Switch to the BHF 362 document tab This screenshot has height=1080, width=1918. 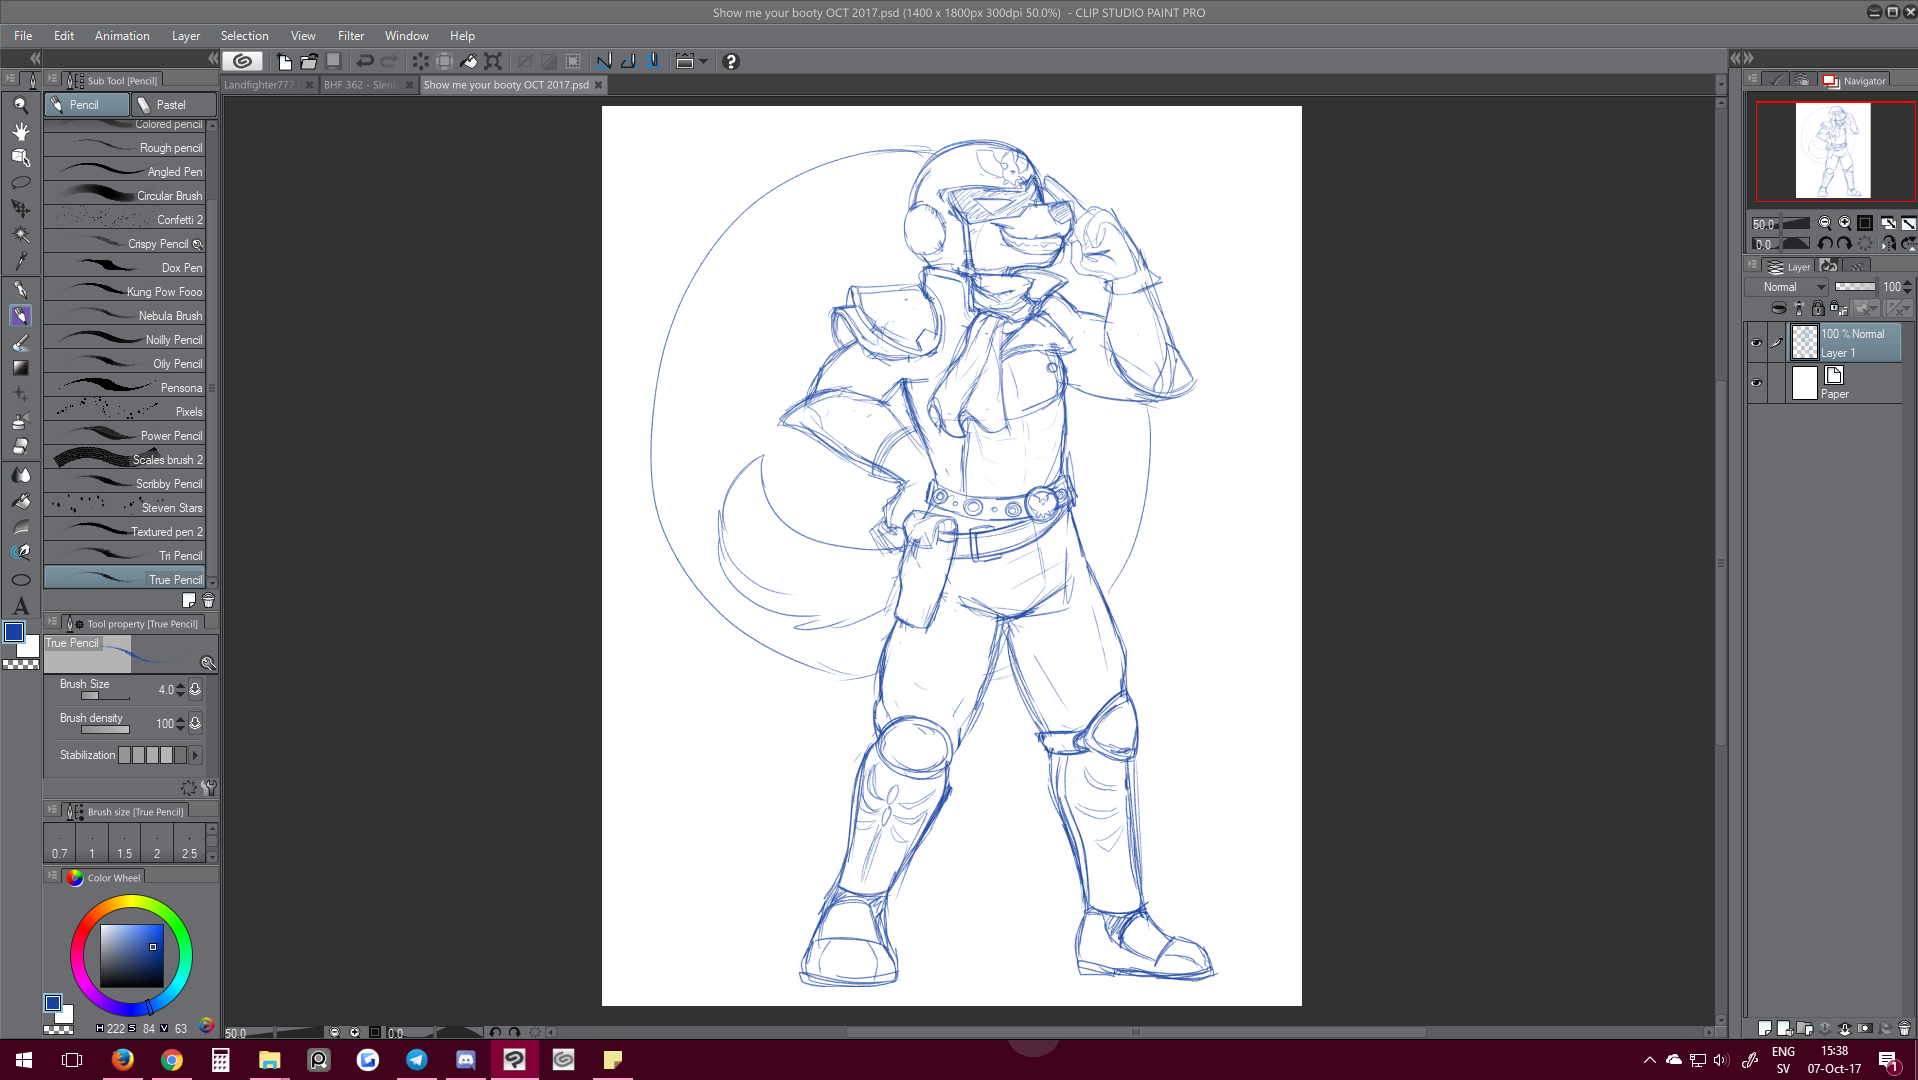[x=360, y=85]
